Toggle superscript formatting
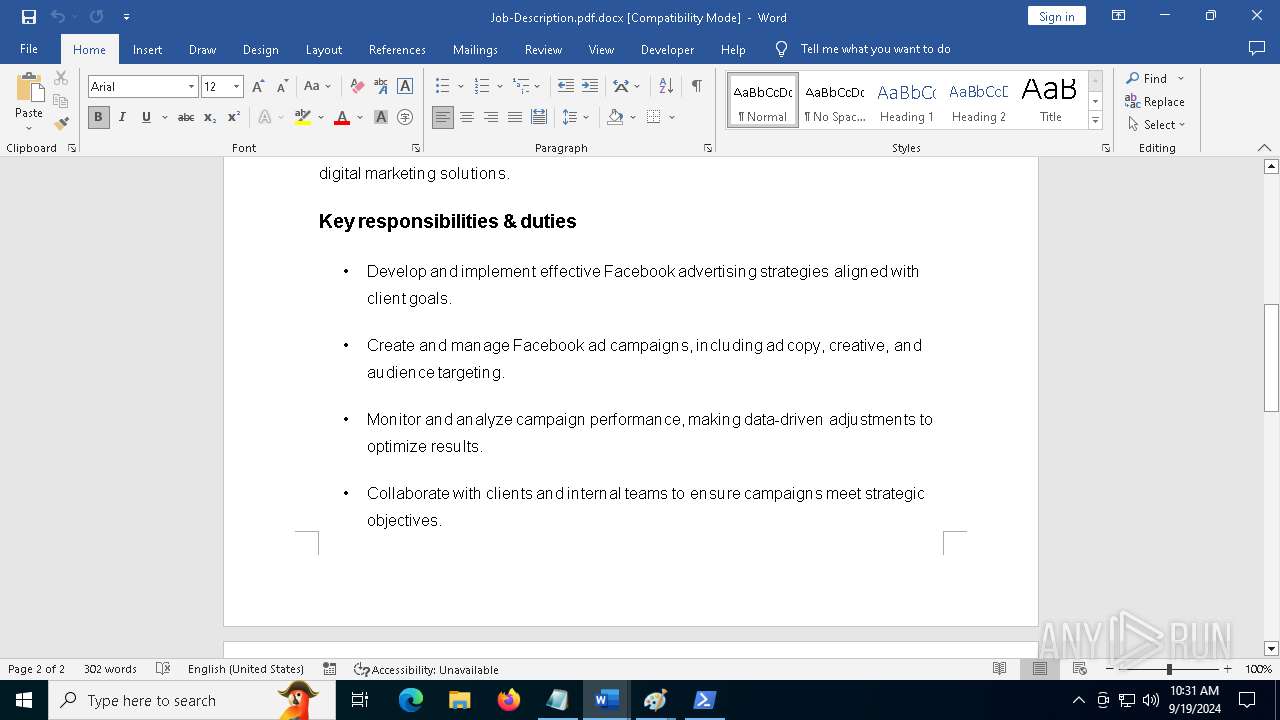1280x720 pixels. 234,117
